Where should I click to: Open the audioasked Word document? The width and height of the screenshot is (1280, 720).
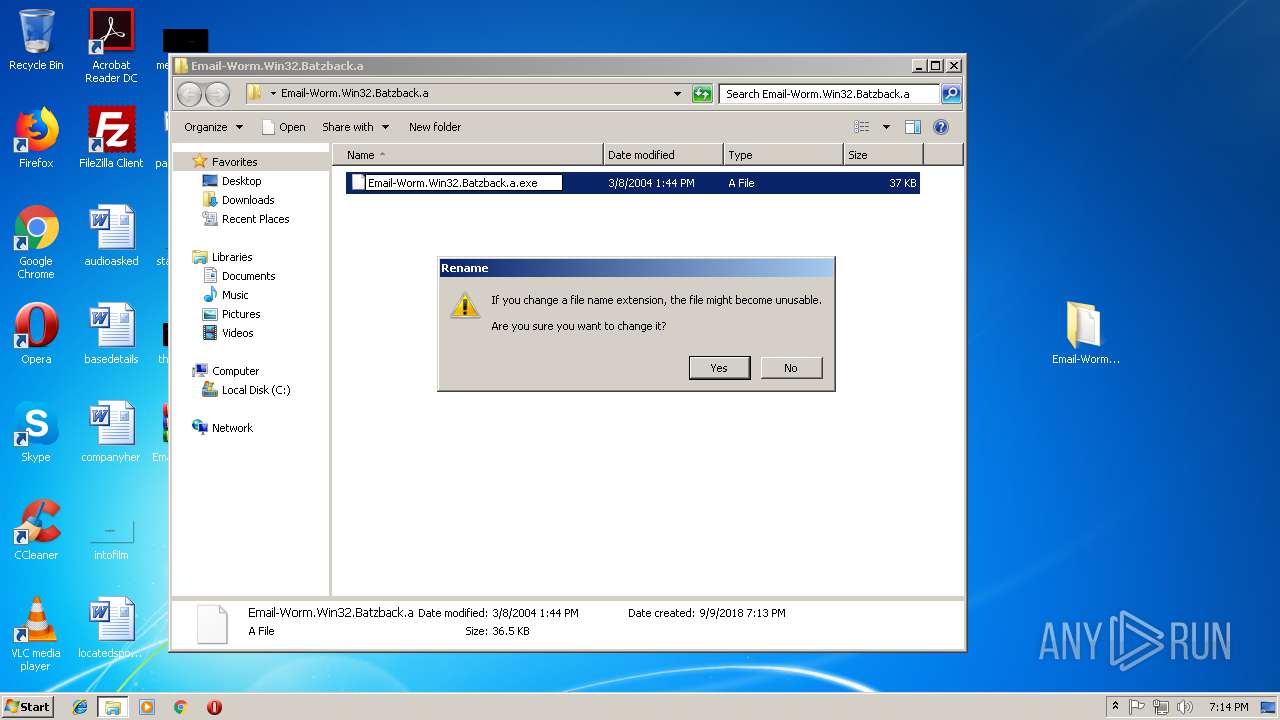[111, 236]
